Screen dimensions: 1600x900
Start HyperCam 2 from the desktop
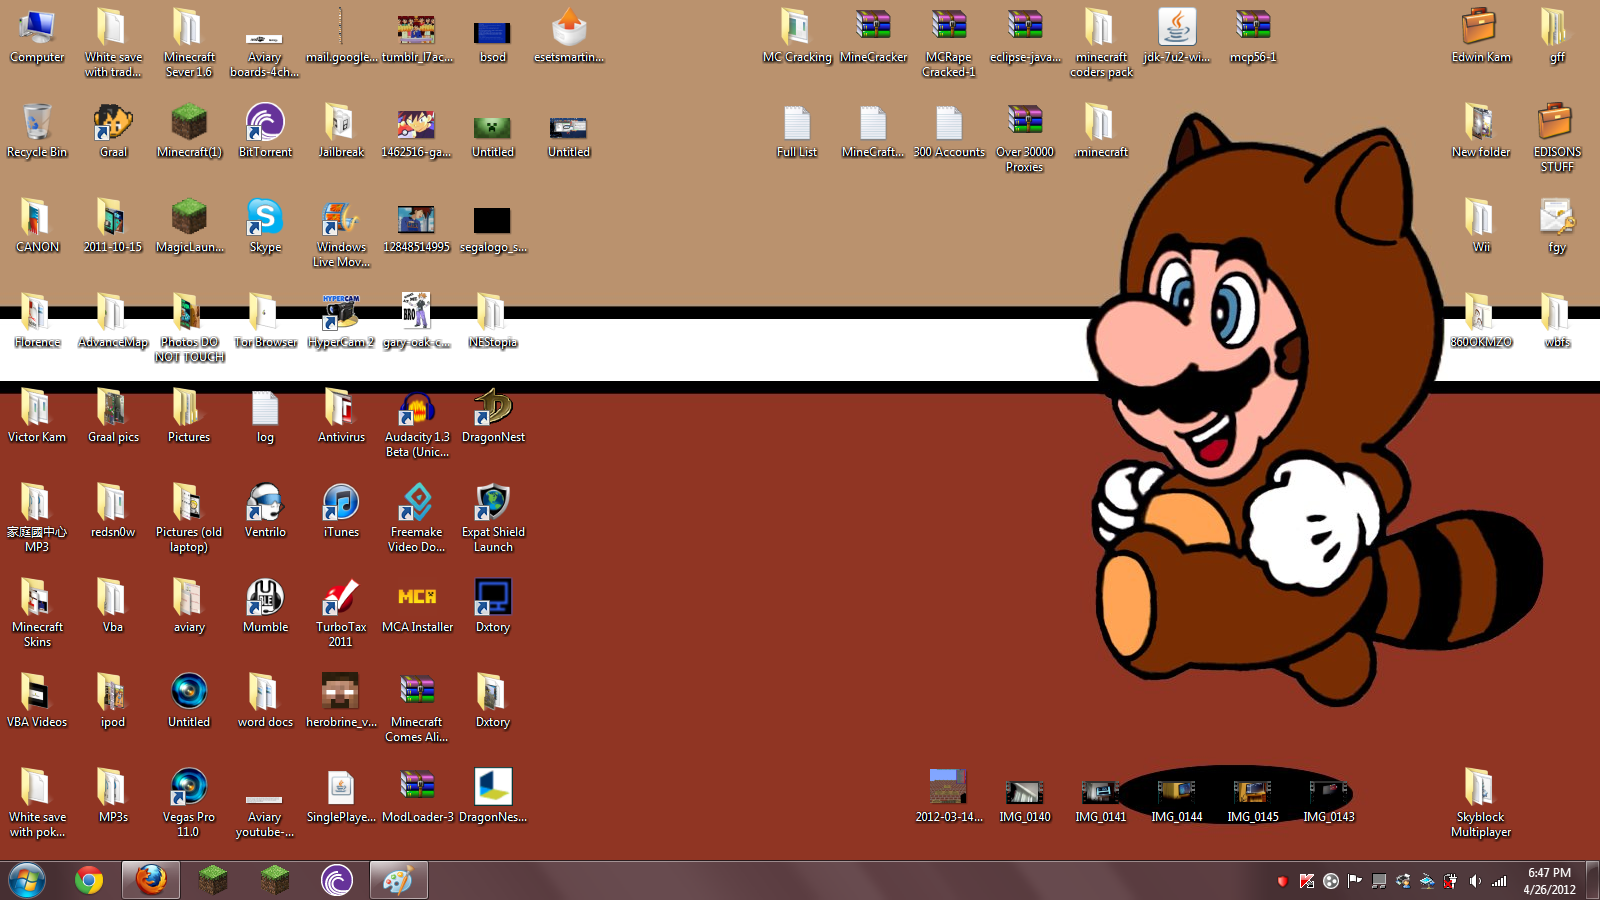[341, 314]
